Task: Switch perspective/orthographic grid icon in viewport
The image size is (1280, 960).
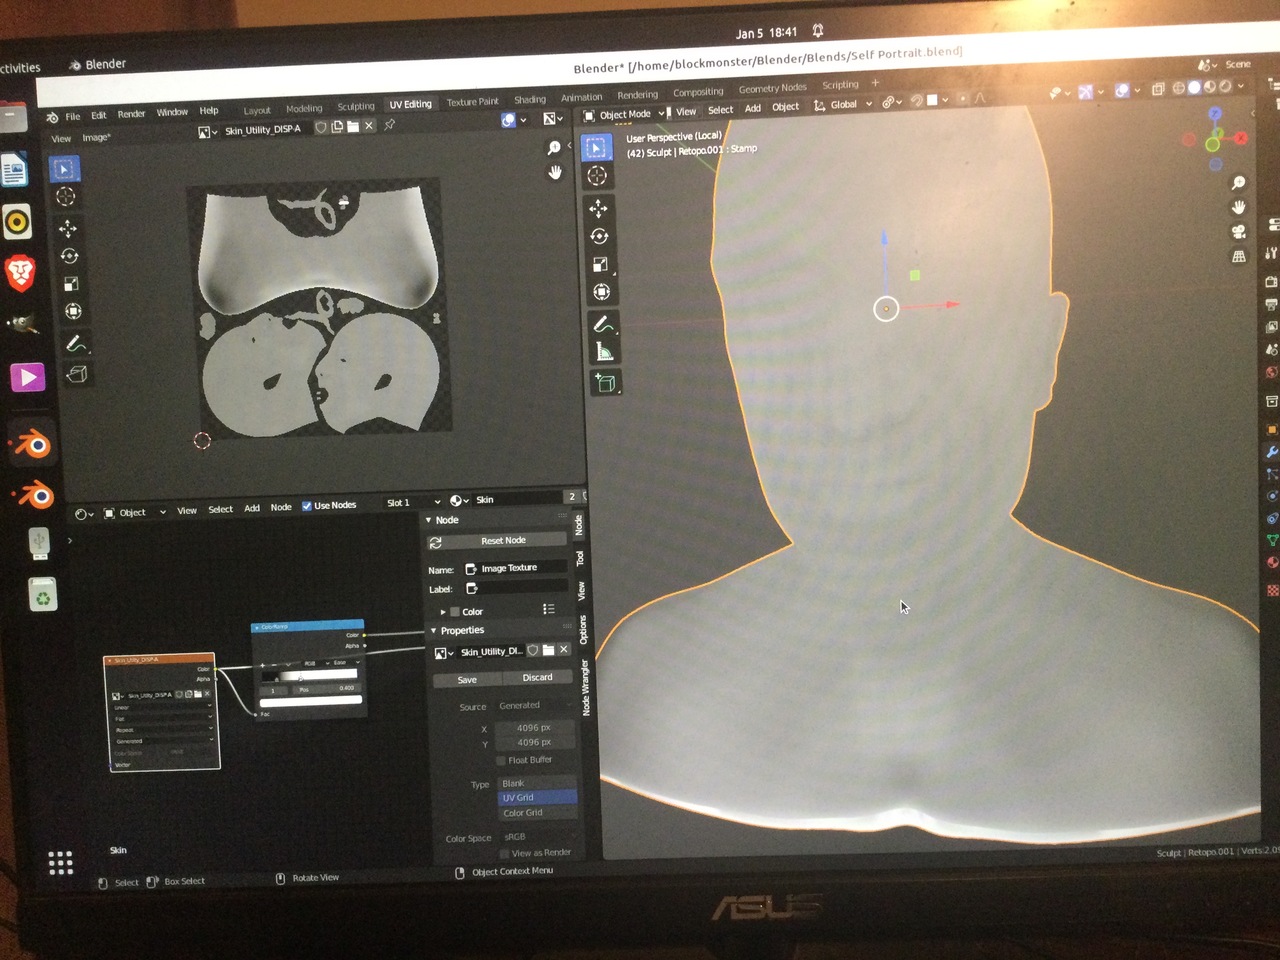Action: [x=1239, y=257]
